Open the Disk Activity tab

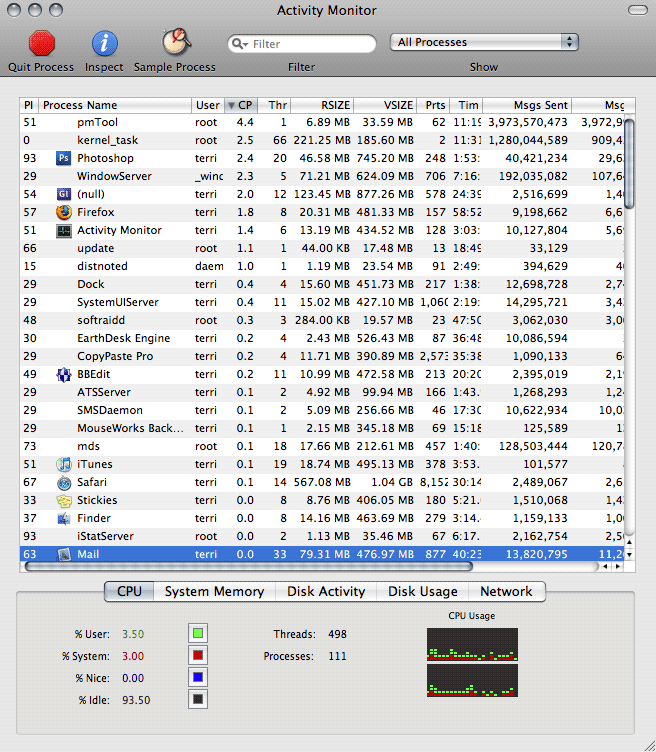tap(326, 591)
